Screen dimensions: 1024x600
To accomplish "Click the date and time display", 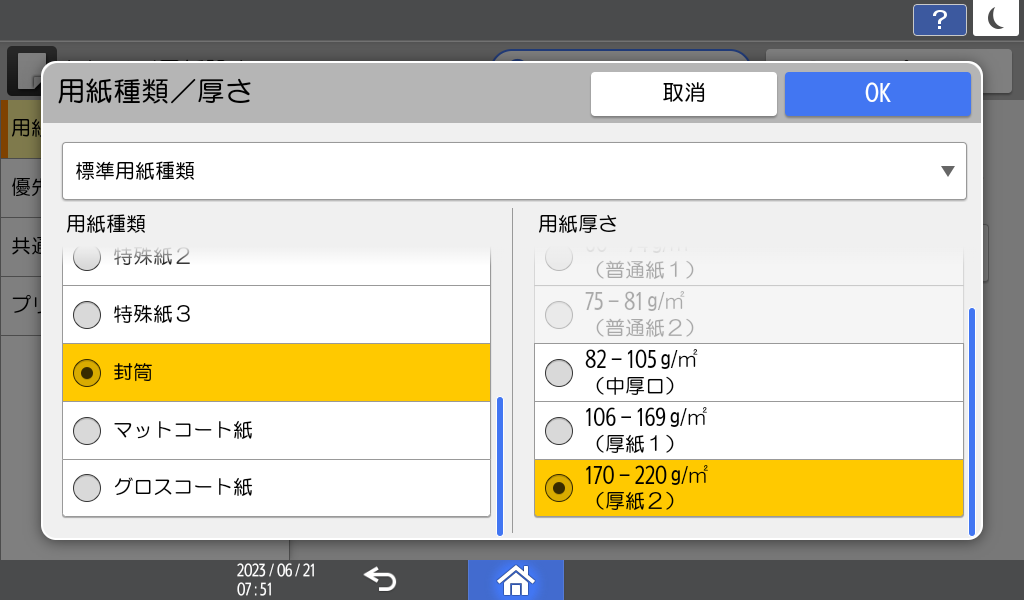I will (x=276, y=579).
